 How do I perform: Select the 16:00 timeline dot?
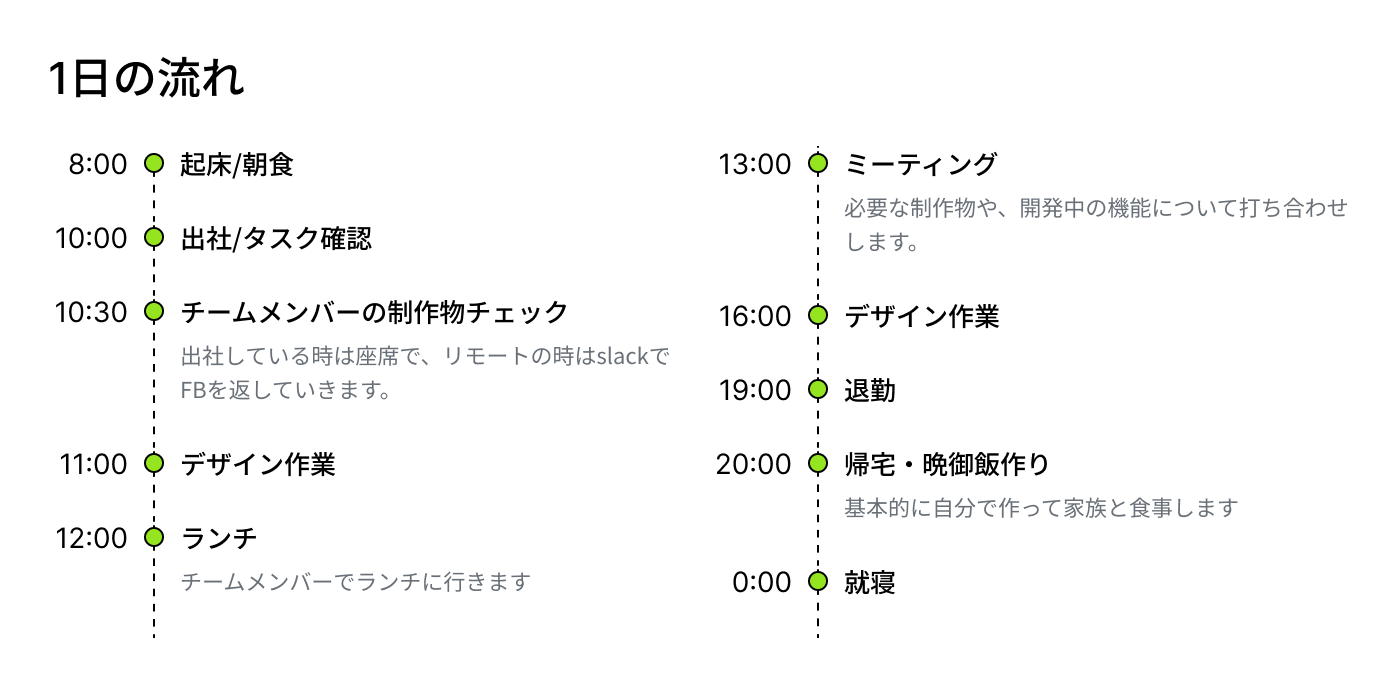click(x=818, y=315)
